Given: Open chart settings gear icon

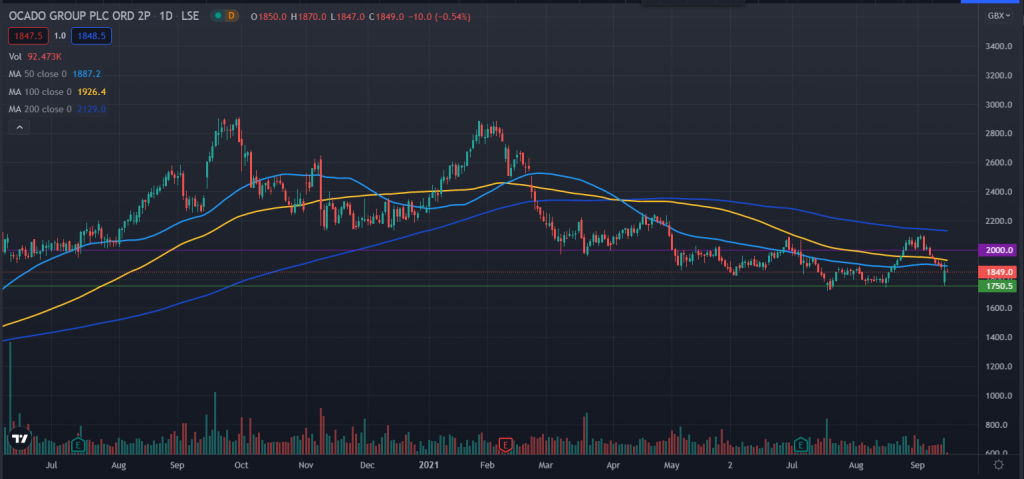Looking at the screenshot, I should (998, 465).
